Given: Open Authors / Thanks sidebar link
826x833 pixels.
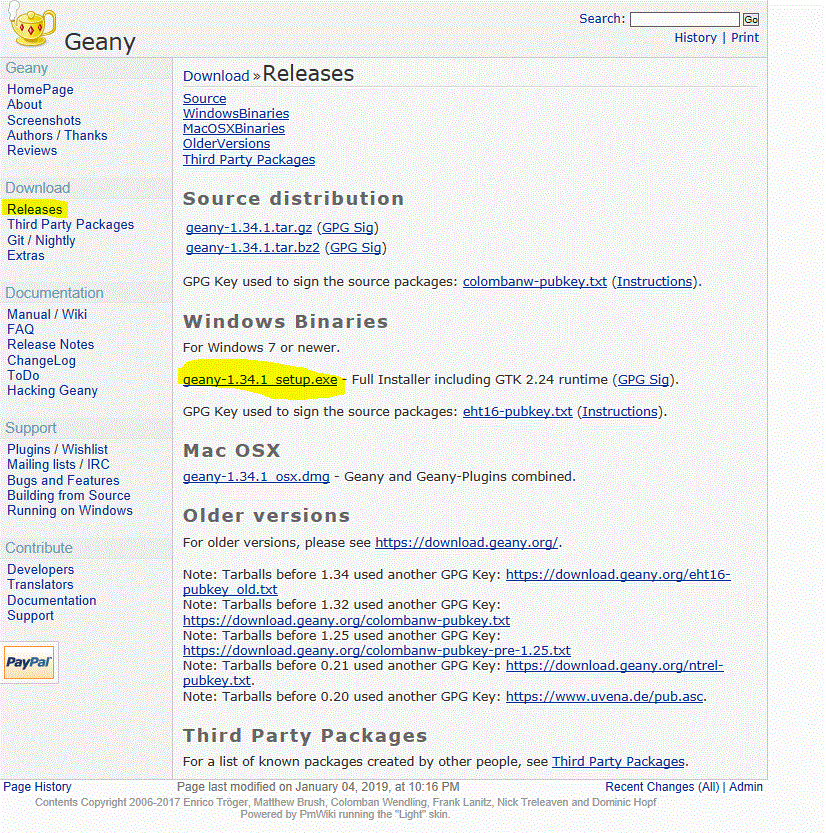Looking at the screenshot, I should point(57,135).
